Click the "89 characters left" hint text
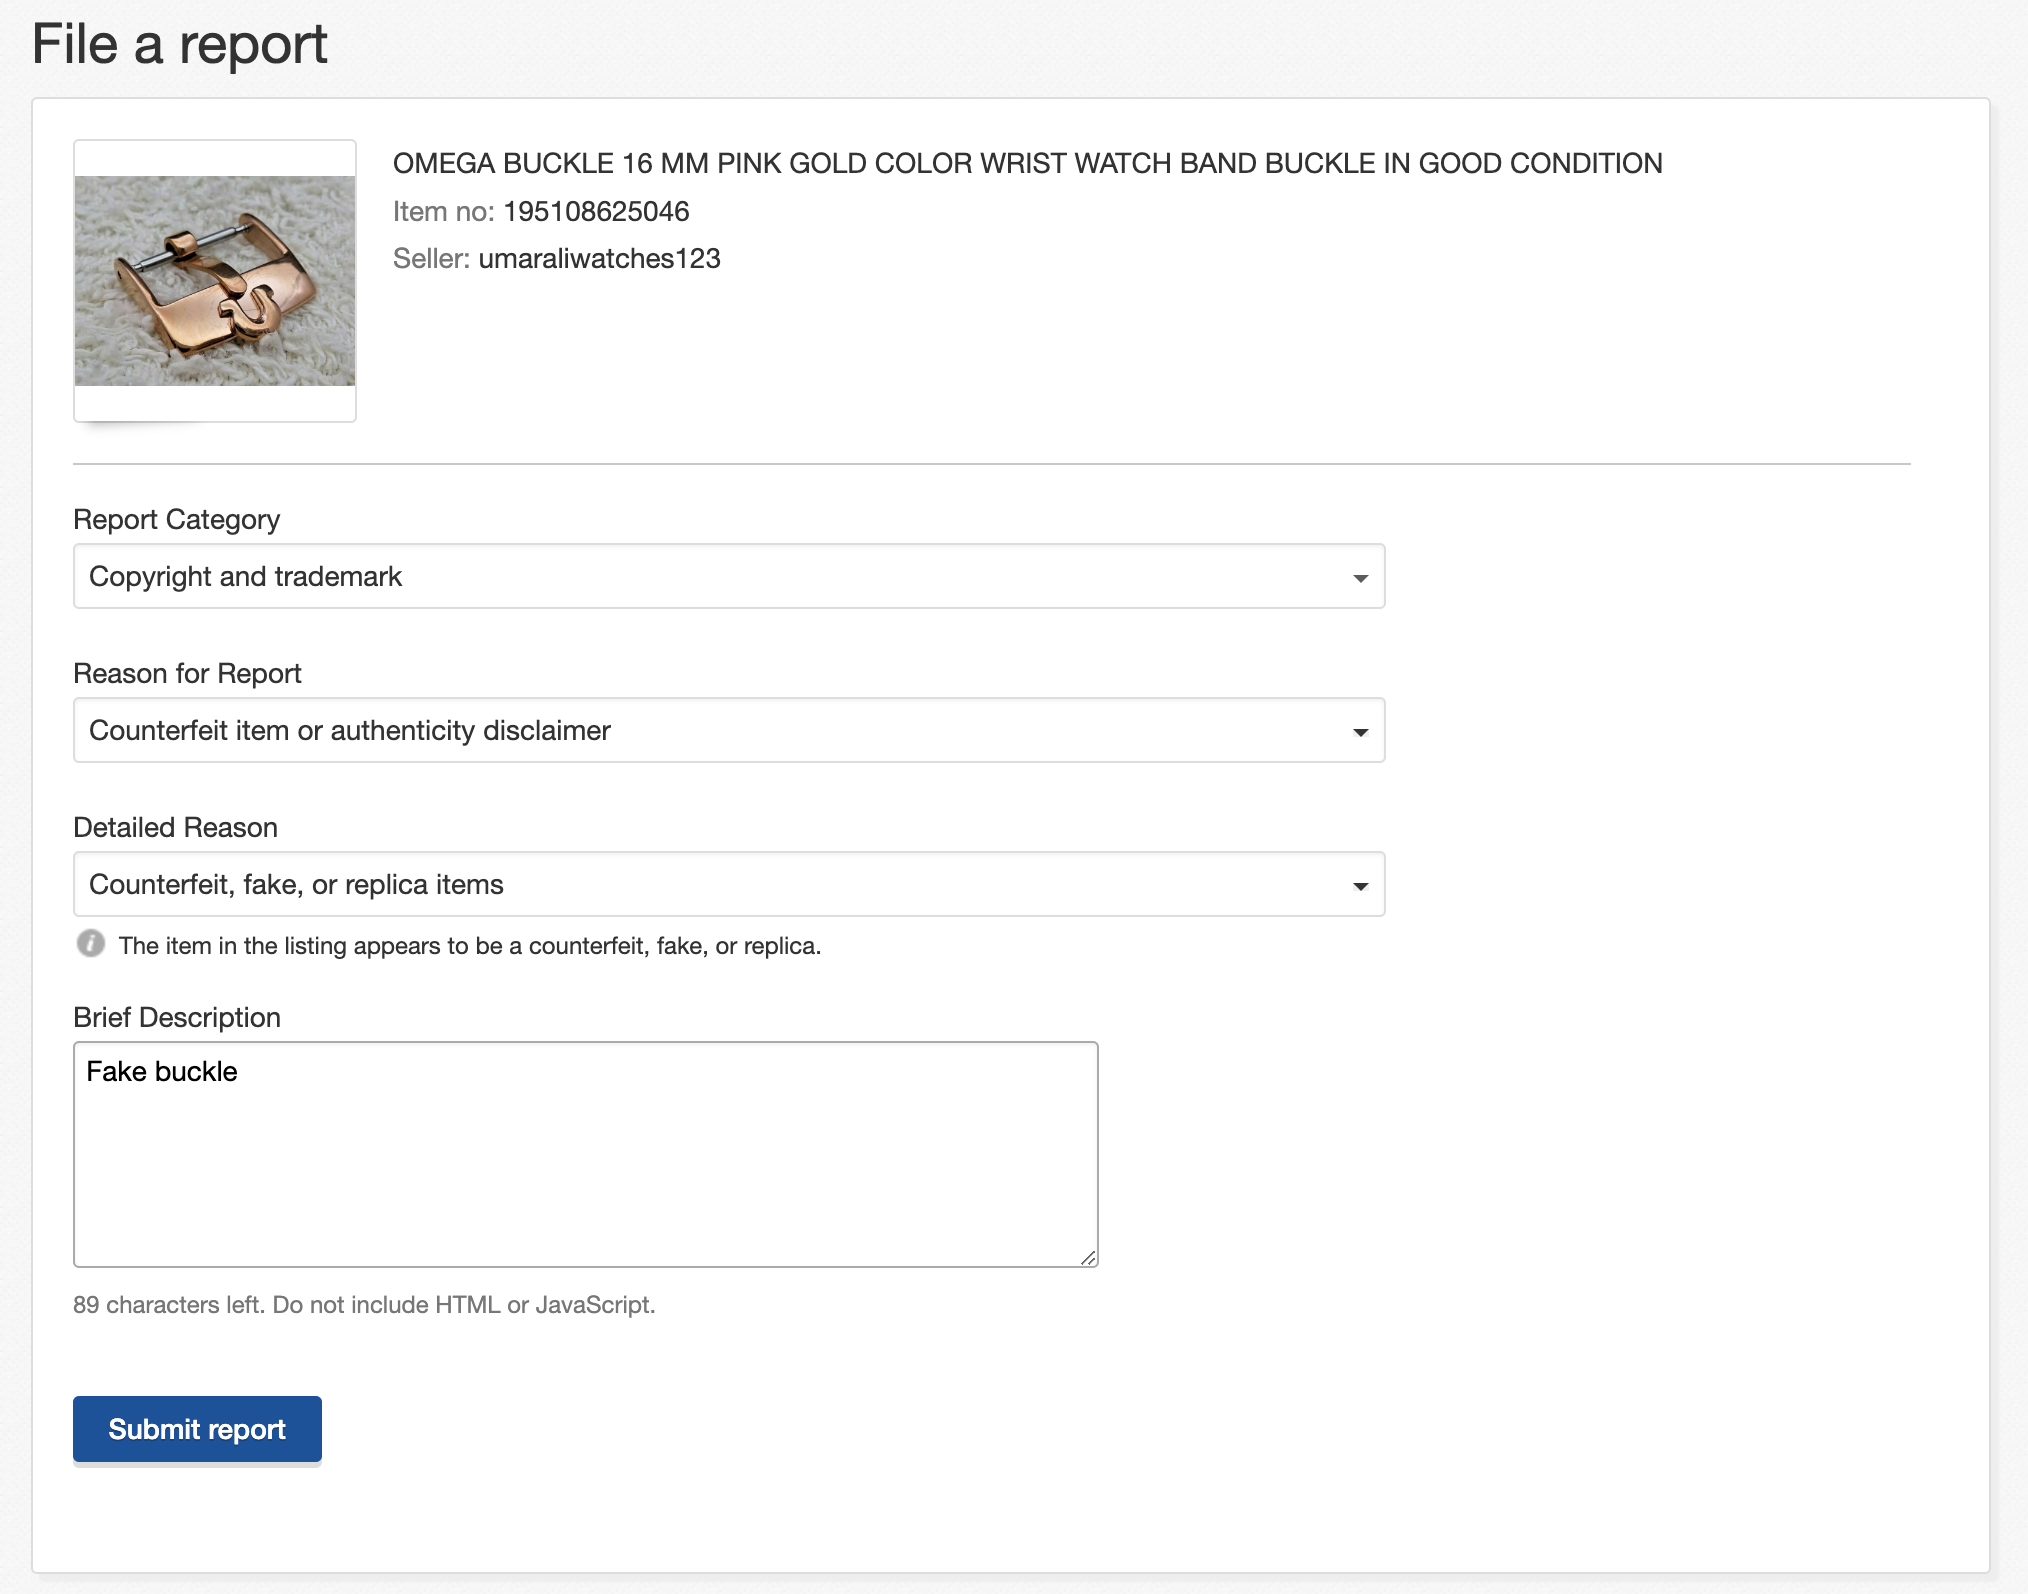The width and height of the screenshot is (2028, 1594). tap(364, 1305)
